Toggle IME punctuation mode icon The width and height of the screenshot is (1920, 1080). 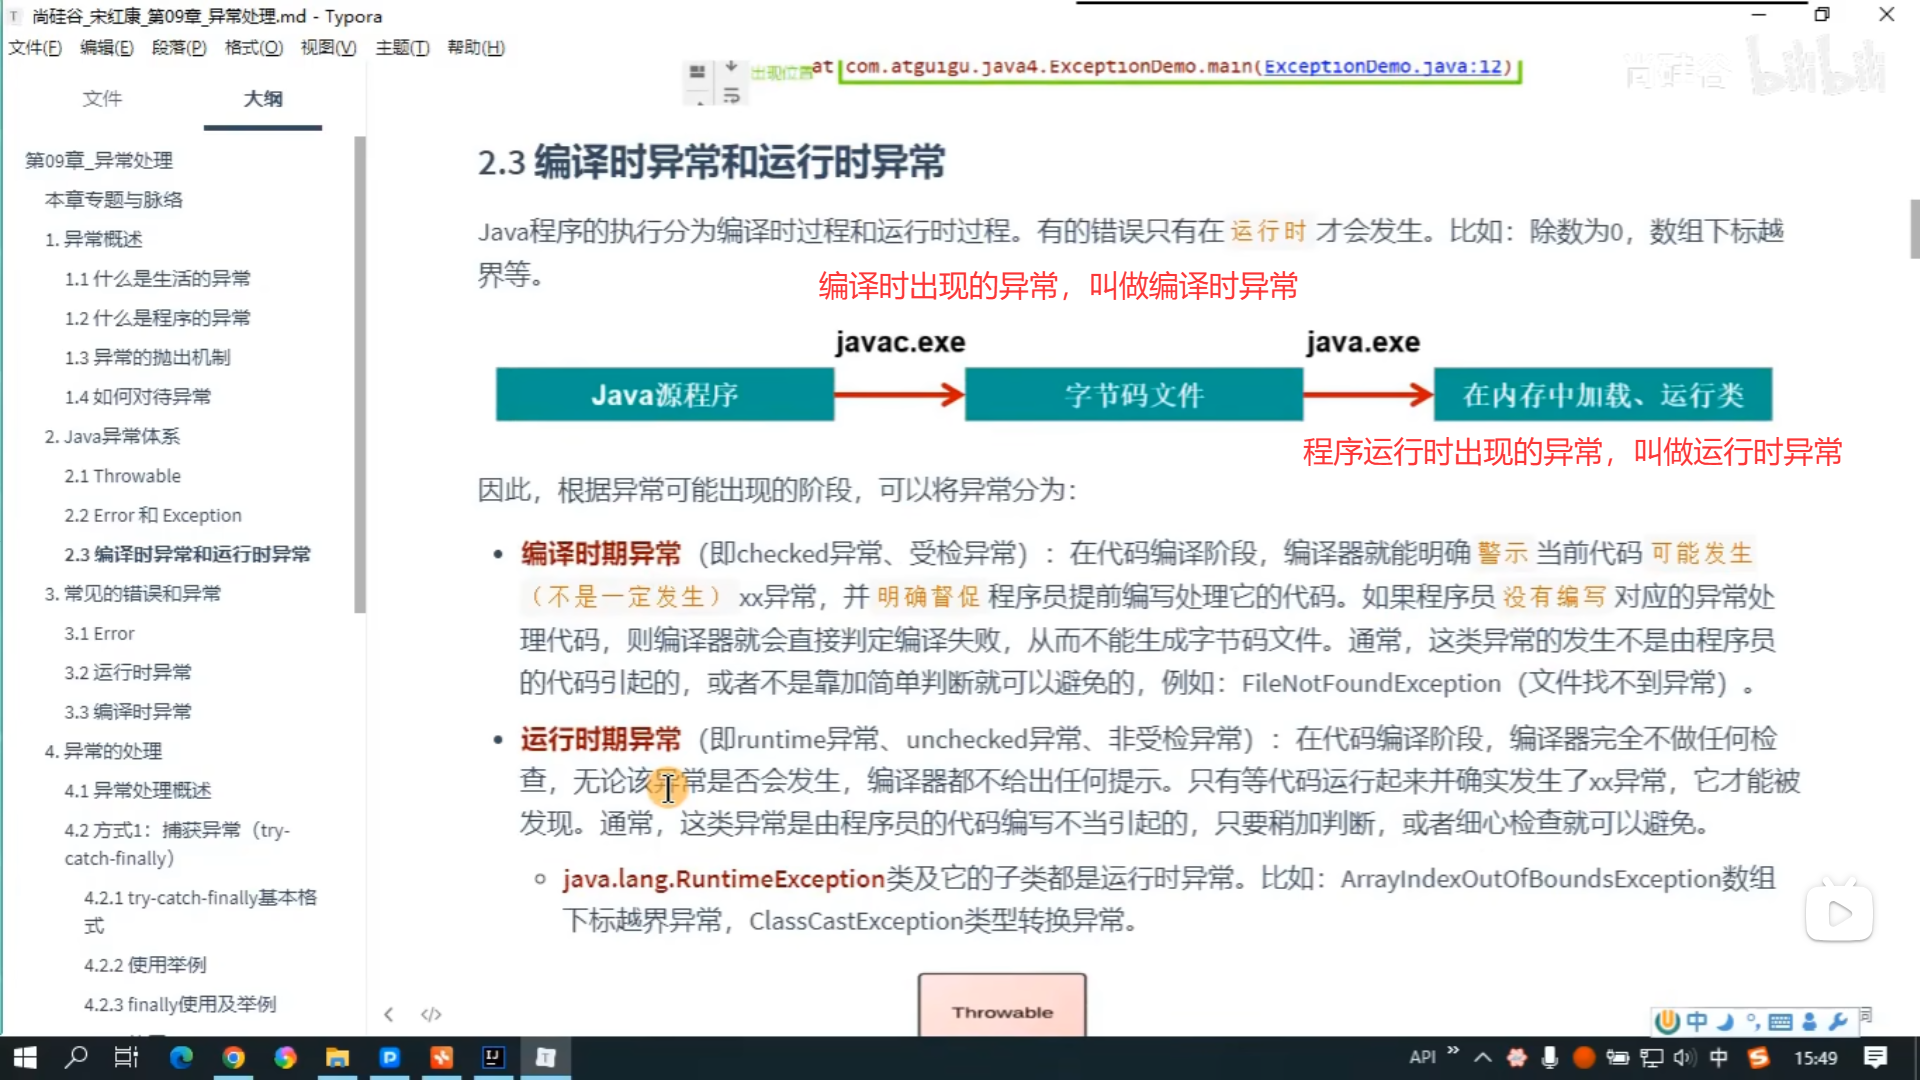[x=1752, y=1021]
